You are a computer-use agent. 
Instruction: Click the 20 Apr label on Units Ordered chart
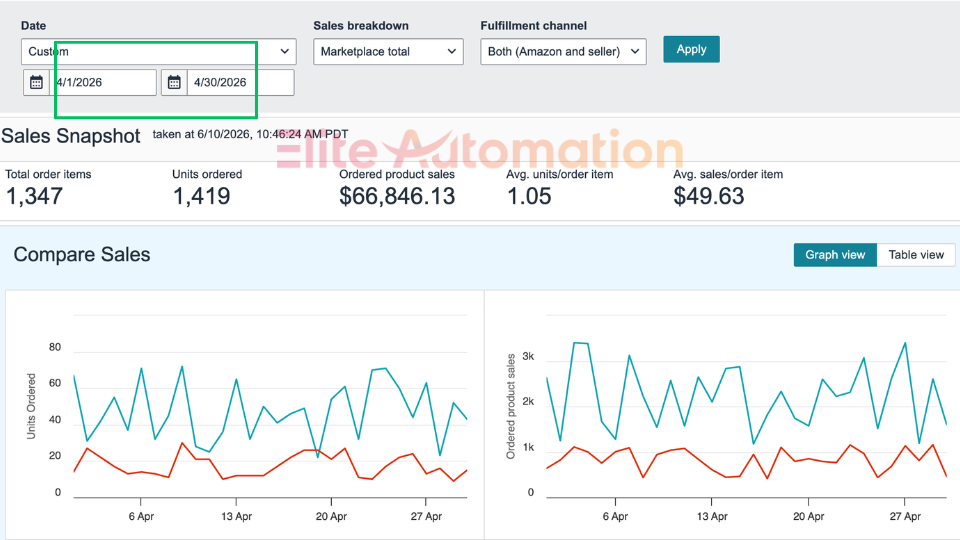pos(331,516)
